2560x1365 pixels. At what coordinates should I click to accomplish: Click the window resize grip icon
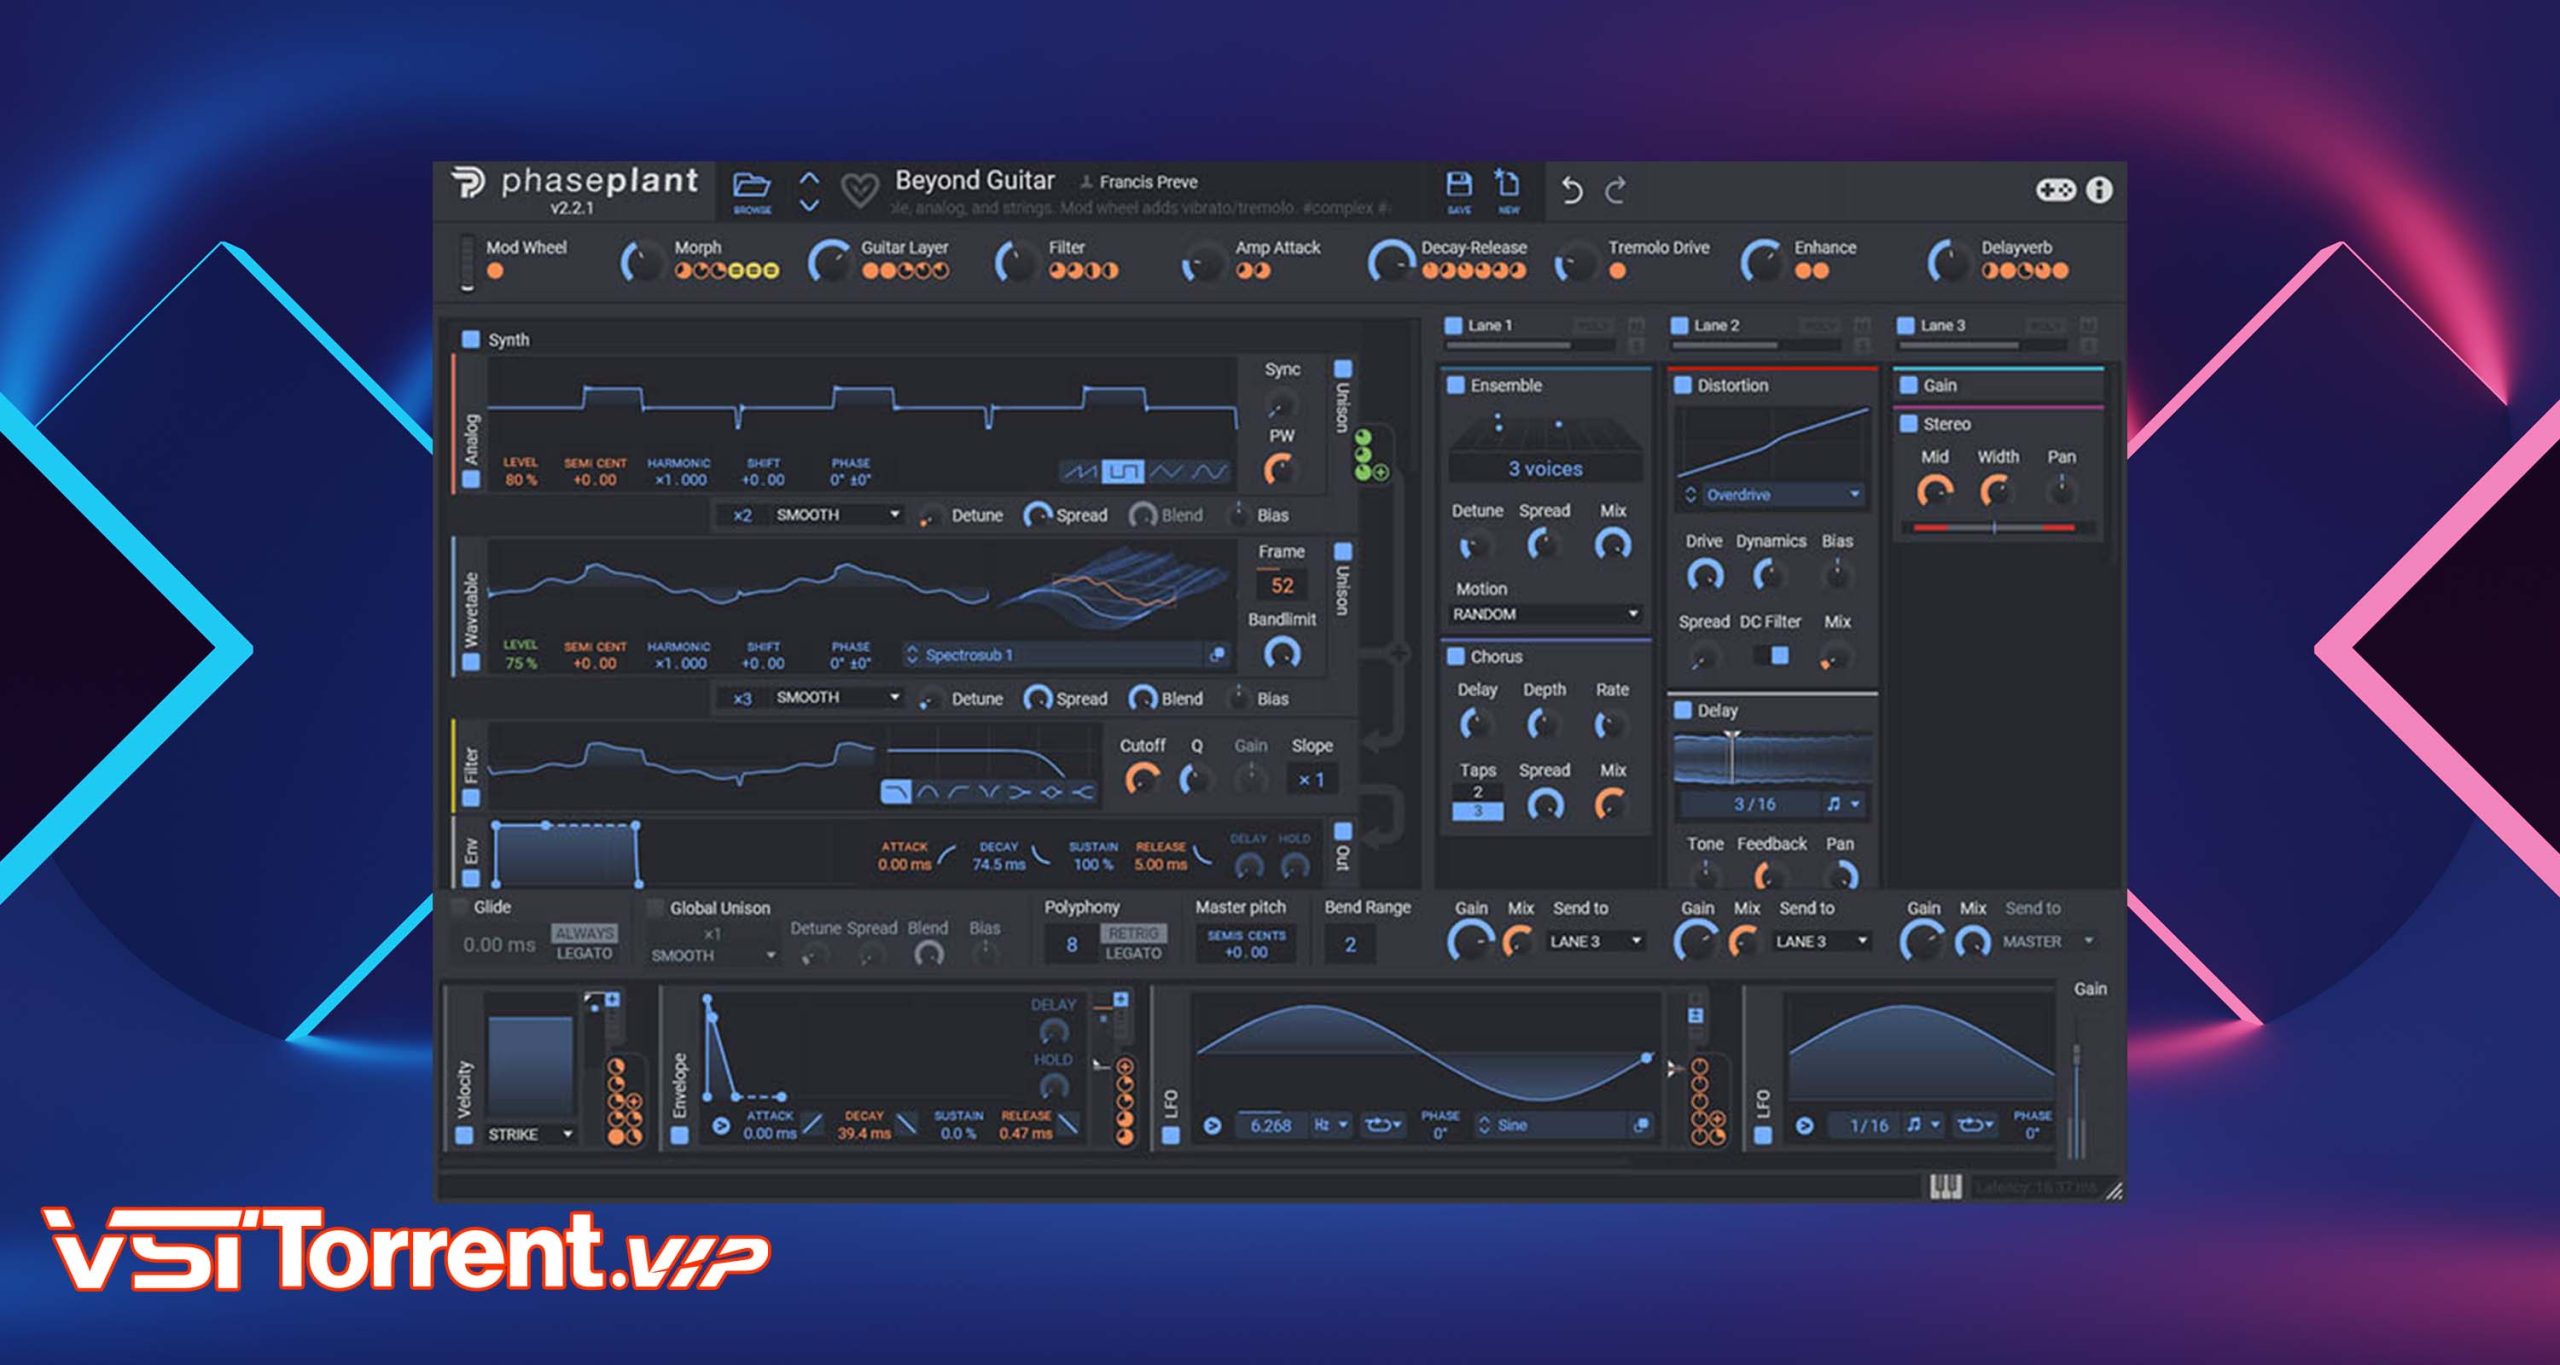2114,1190
